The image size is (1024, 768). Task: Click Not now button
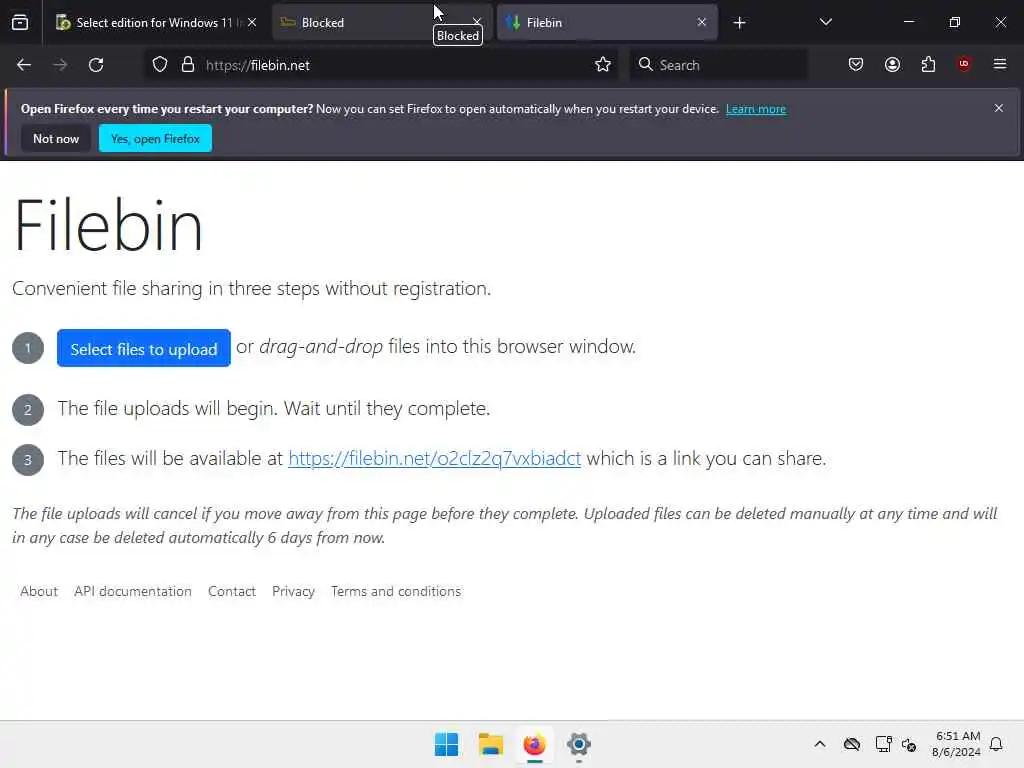[x=56, y=138]
